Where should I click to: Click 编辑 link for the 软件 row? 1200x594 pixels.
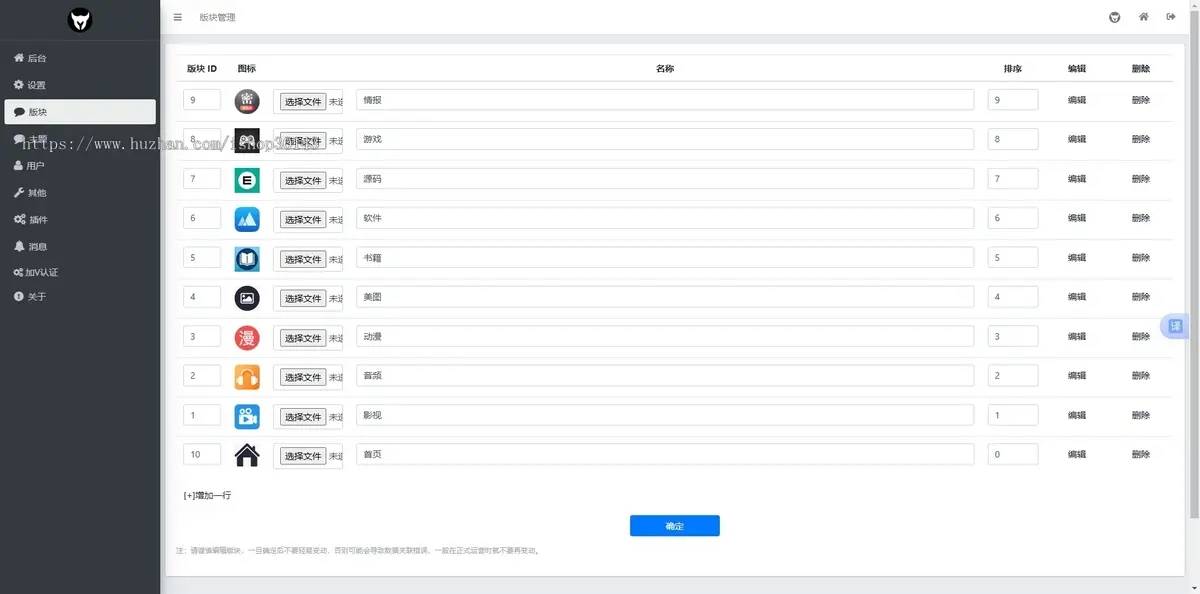coord(1077,218)
